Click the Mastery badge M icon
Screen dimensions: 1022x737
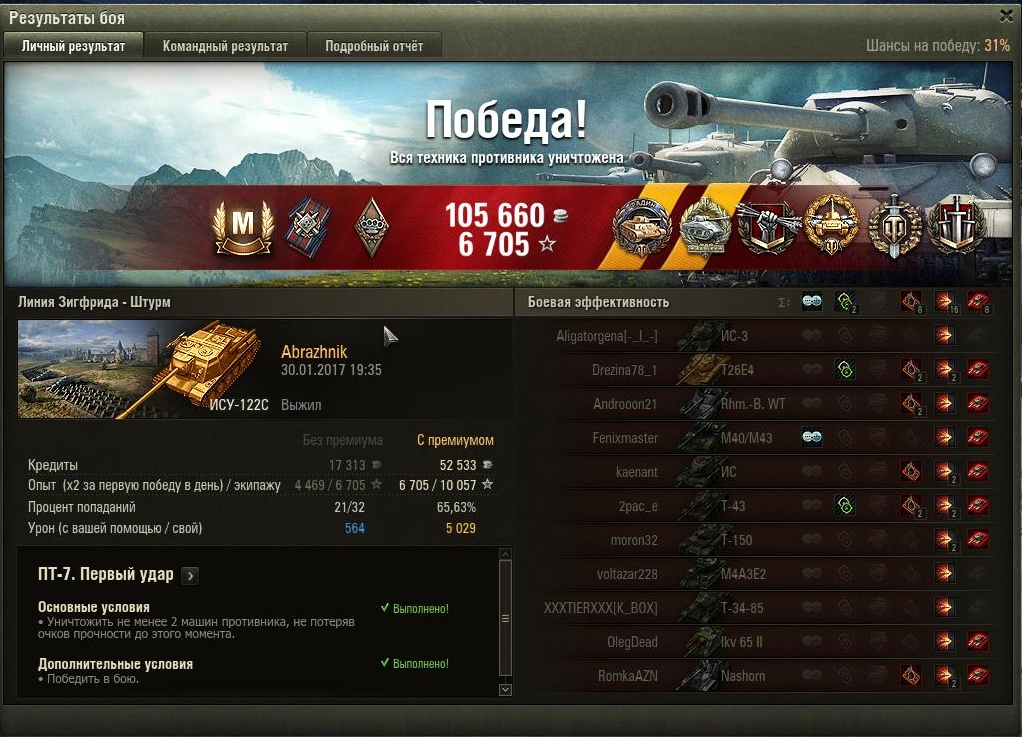(242, 226)
